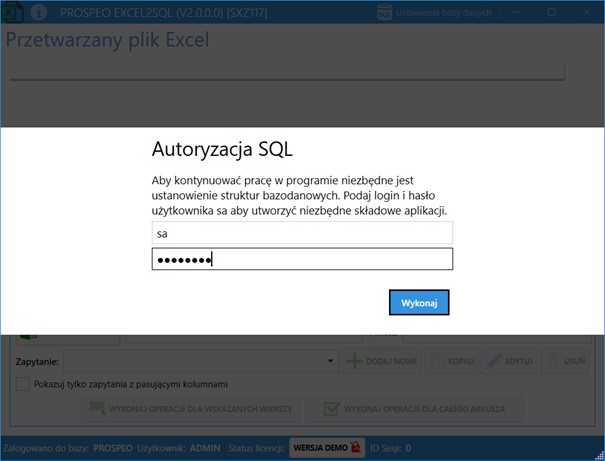Click the EDYTUJ pencil button
The image size is (605, 461).
(509, 361)
